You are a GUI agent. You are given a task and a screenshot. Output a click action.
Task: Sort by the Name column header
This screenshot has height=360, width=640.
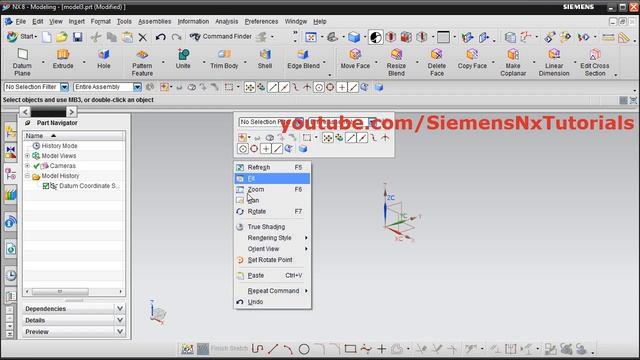[x=73, y=136]
